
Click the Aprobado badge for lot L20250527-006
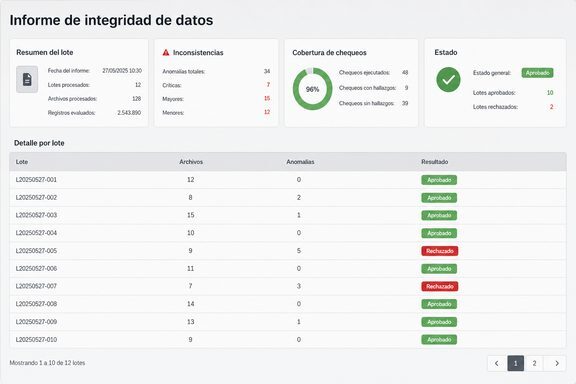click(x=439, y=269)
